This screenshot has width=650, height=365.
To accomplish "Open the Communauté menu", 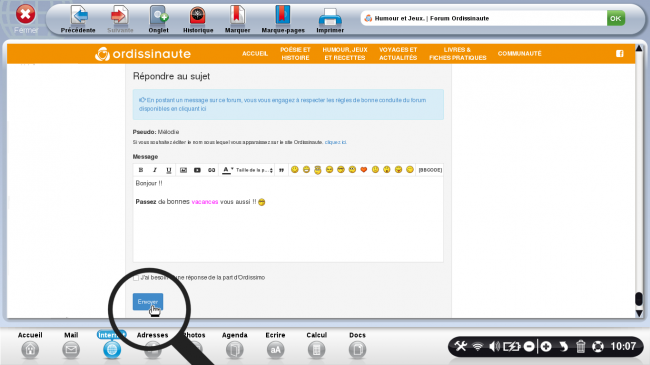I will click(x=519, y=54).
